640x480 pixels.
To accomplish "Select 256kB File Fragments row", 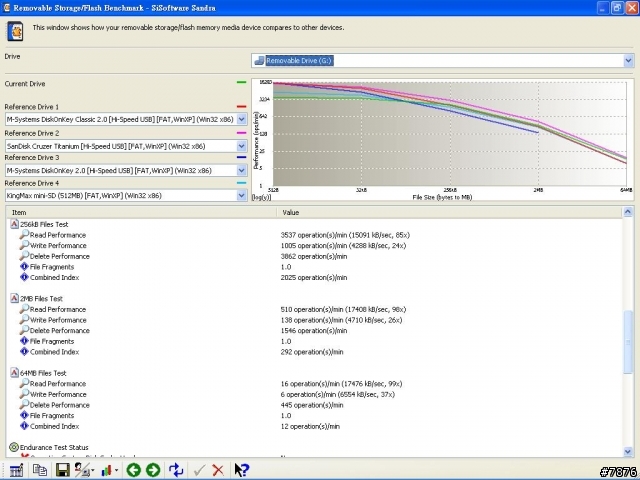I will pyautogui.click(x=314, y=267).
